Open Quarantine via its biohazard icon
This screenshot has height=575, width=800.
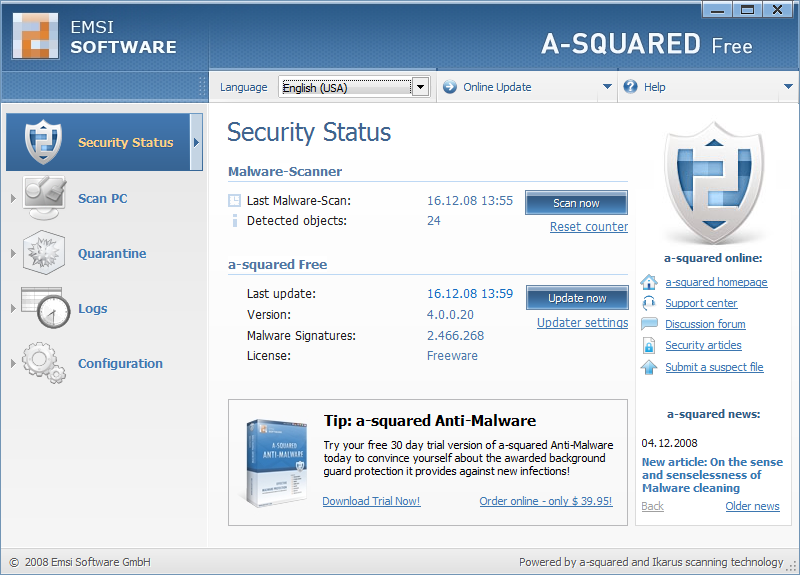(44, 253)
